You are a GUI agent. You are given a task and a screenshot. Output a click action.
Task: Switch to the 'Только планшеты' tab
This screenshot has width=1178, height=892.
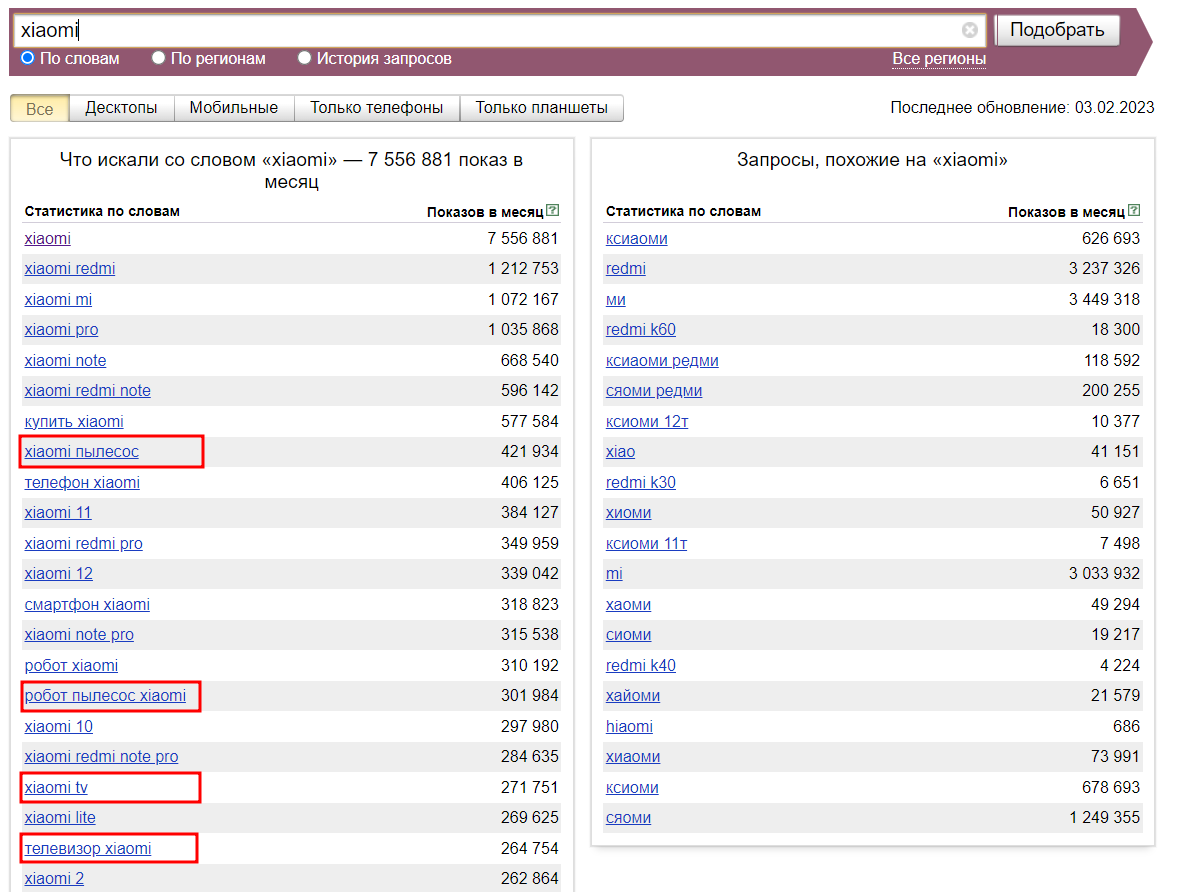pyautogui.click(x=542, y=108)
